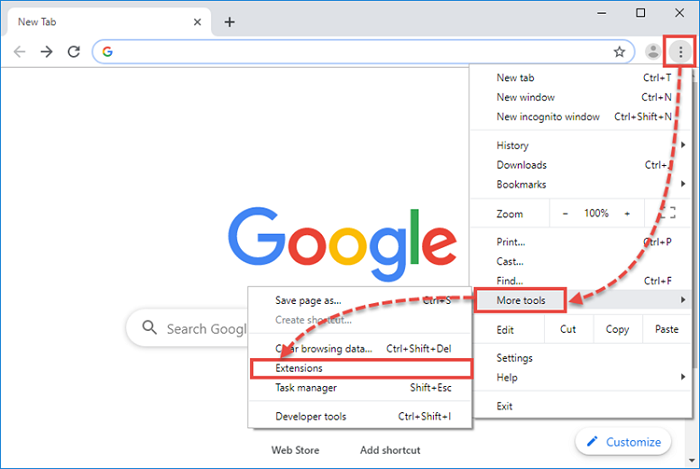Screen dimensions: 700x469
Task: Select Clear browsing data... in submenu
Action: pos(360,349)
